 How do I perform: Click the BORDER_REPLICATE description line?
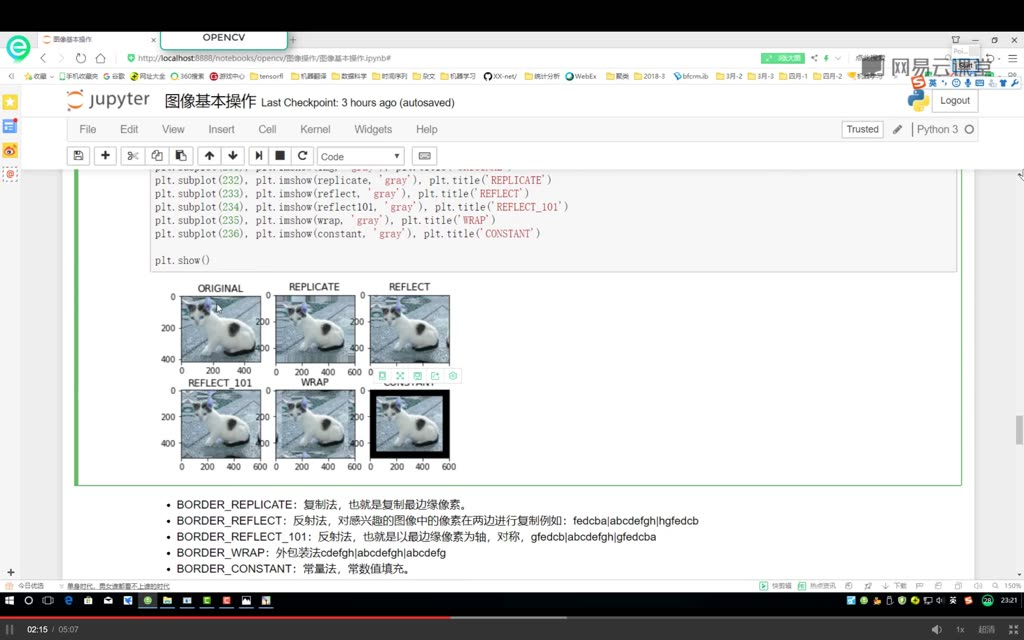click(x=322, y=505)
